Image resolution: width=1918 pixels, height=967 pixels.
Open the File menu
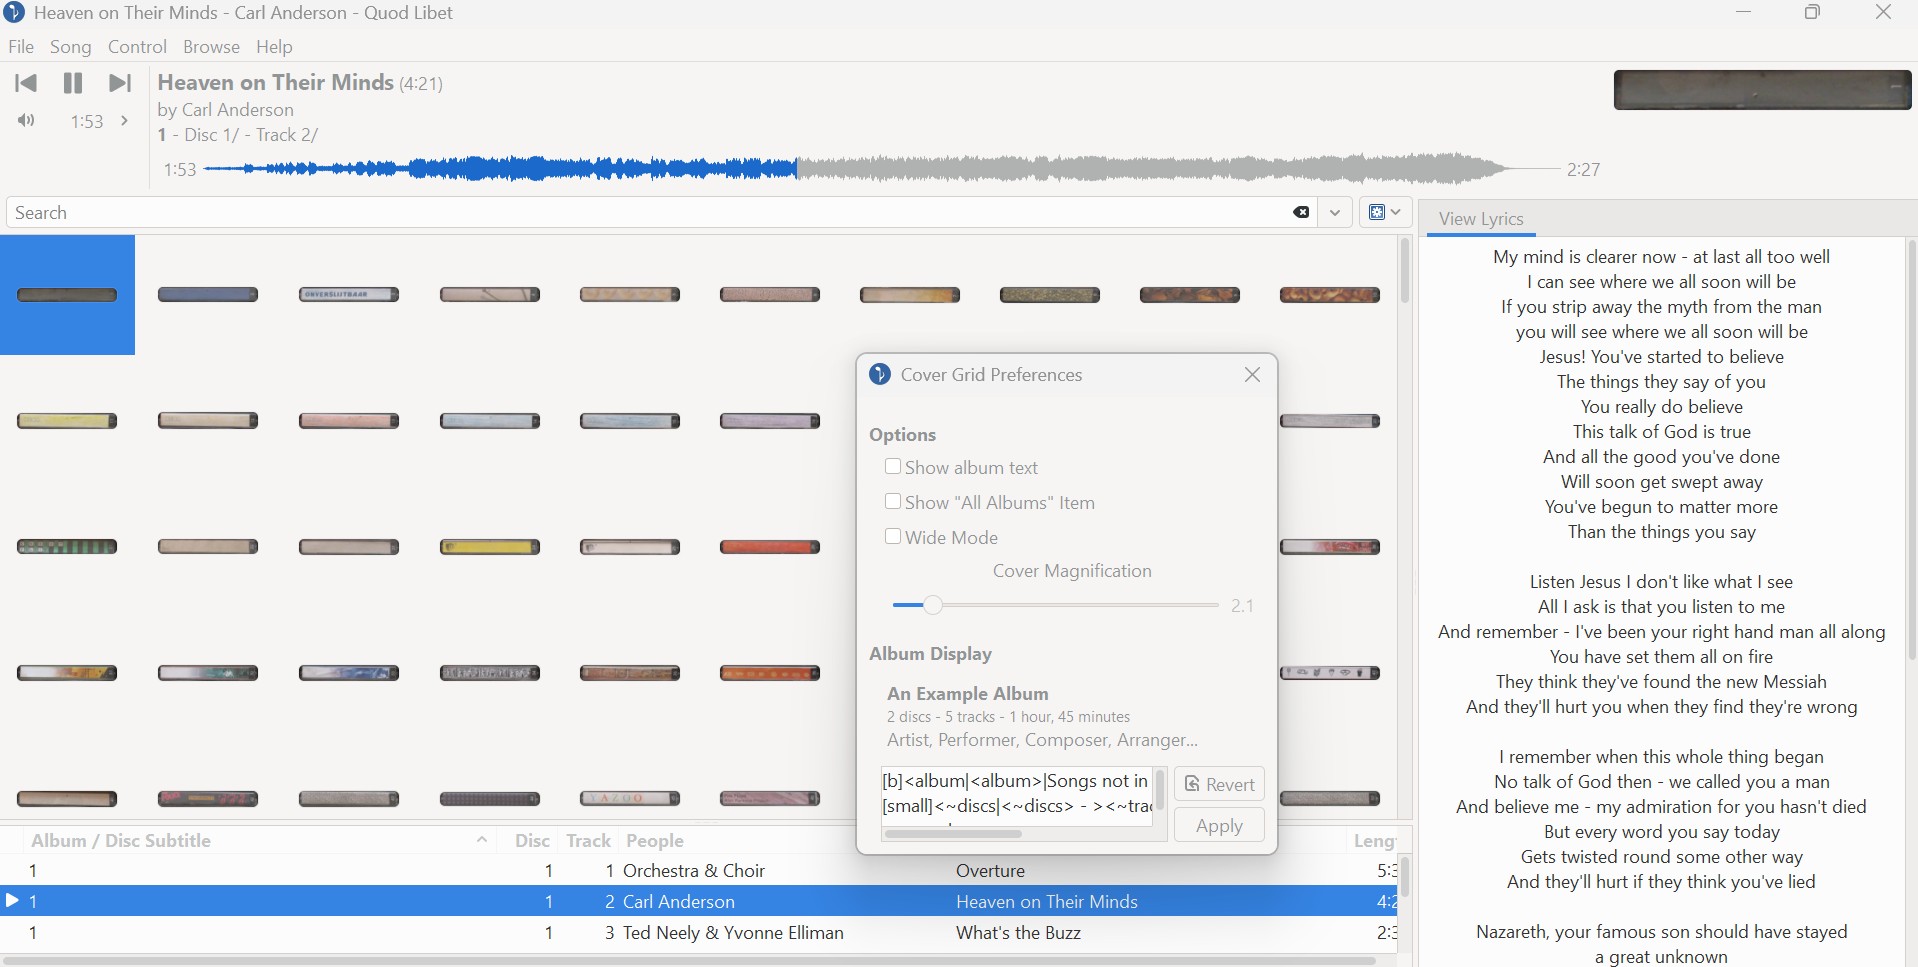[x=21, y=47]
